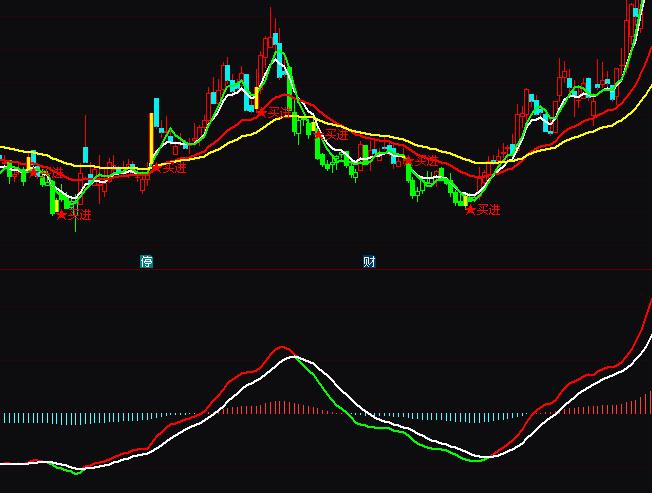Select the rightmost 买进 star signal
Screen dimensions: 652x493
coord(470,210)
